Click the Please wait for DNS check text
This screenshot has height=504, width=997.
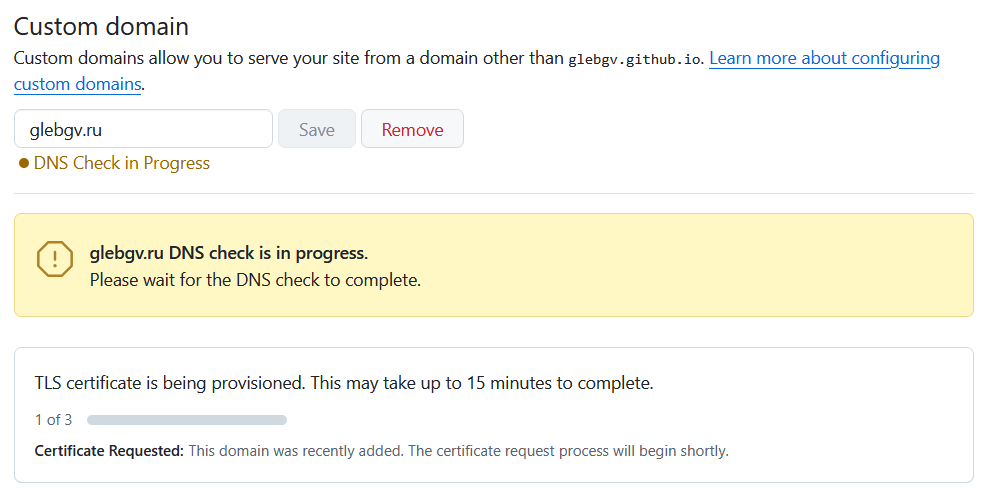pos(255,280)
